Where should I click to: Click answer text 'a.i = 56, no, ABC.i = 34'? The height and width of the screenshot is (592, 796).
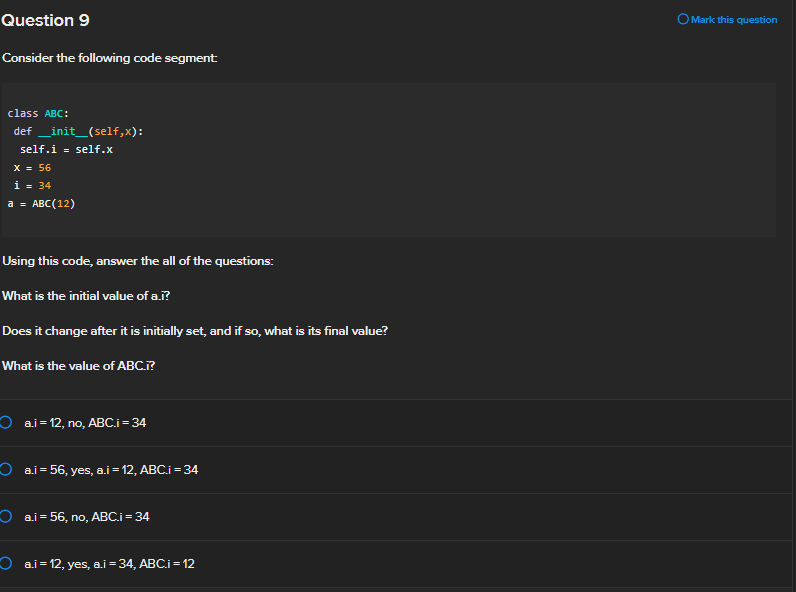point(87,517)
